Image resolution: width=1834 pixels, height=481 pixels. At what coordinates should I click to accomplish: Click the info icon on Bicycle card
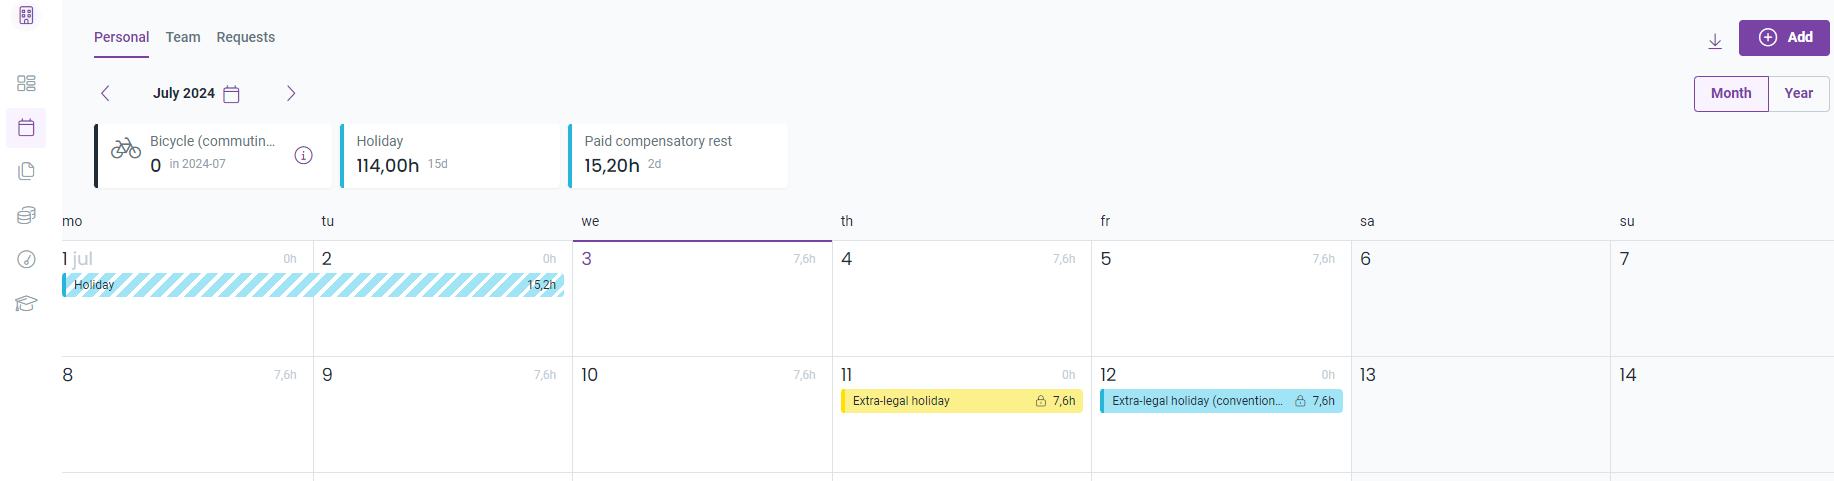pyautogui.click(x=304, y=155)
